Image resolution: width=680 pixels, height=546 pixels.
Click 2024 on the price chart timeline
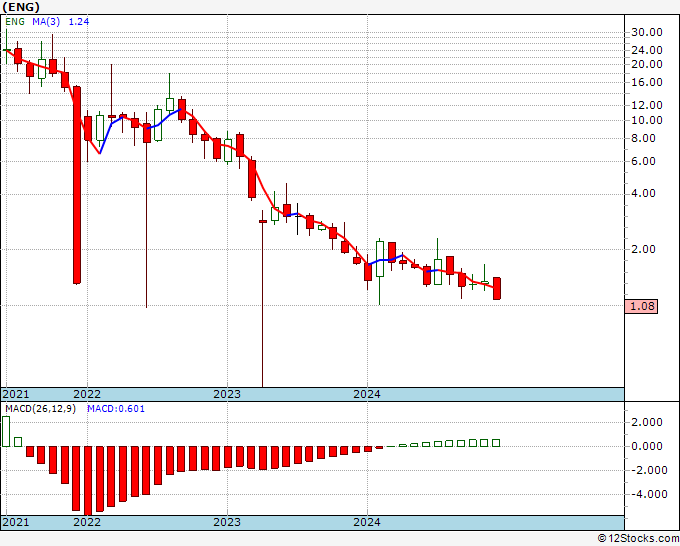click(367, 394)
